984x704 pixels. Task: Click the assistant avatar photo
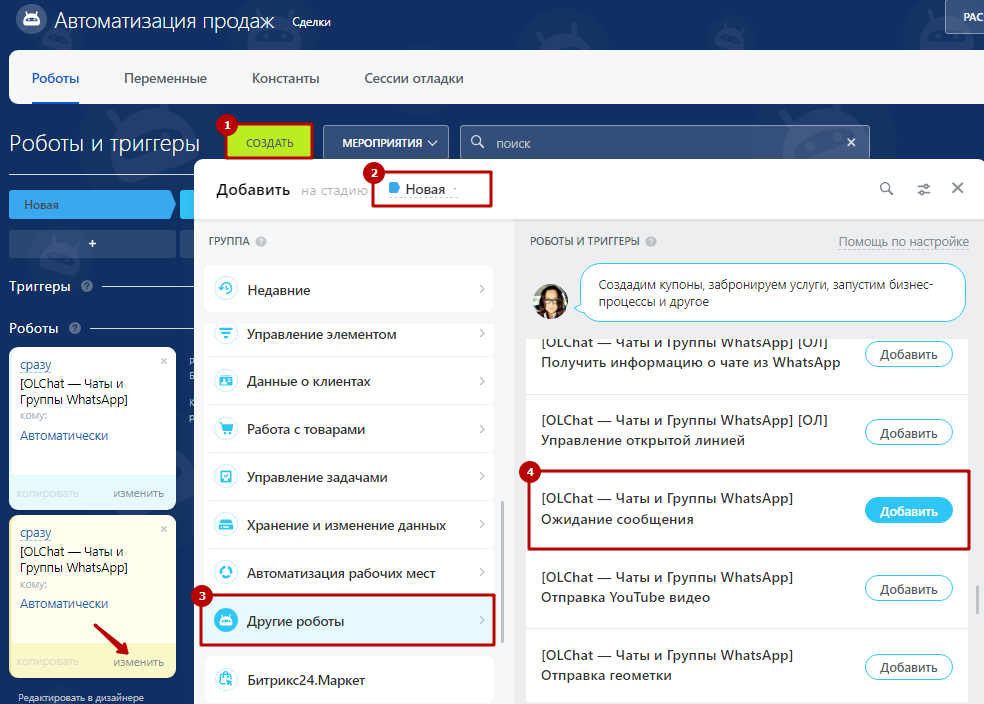click(x=550, y=300)
